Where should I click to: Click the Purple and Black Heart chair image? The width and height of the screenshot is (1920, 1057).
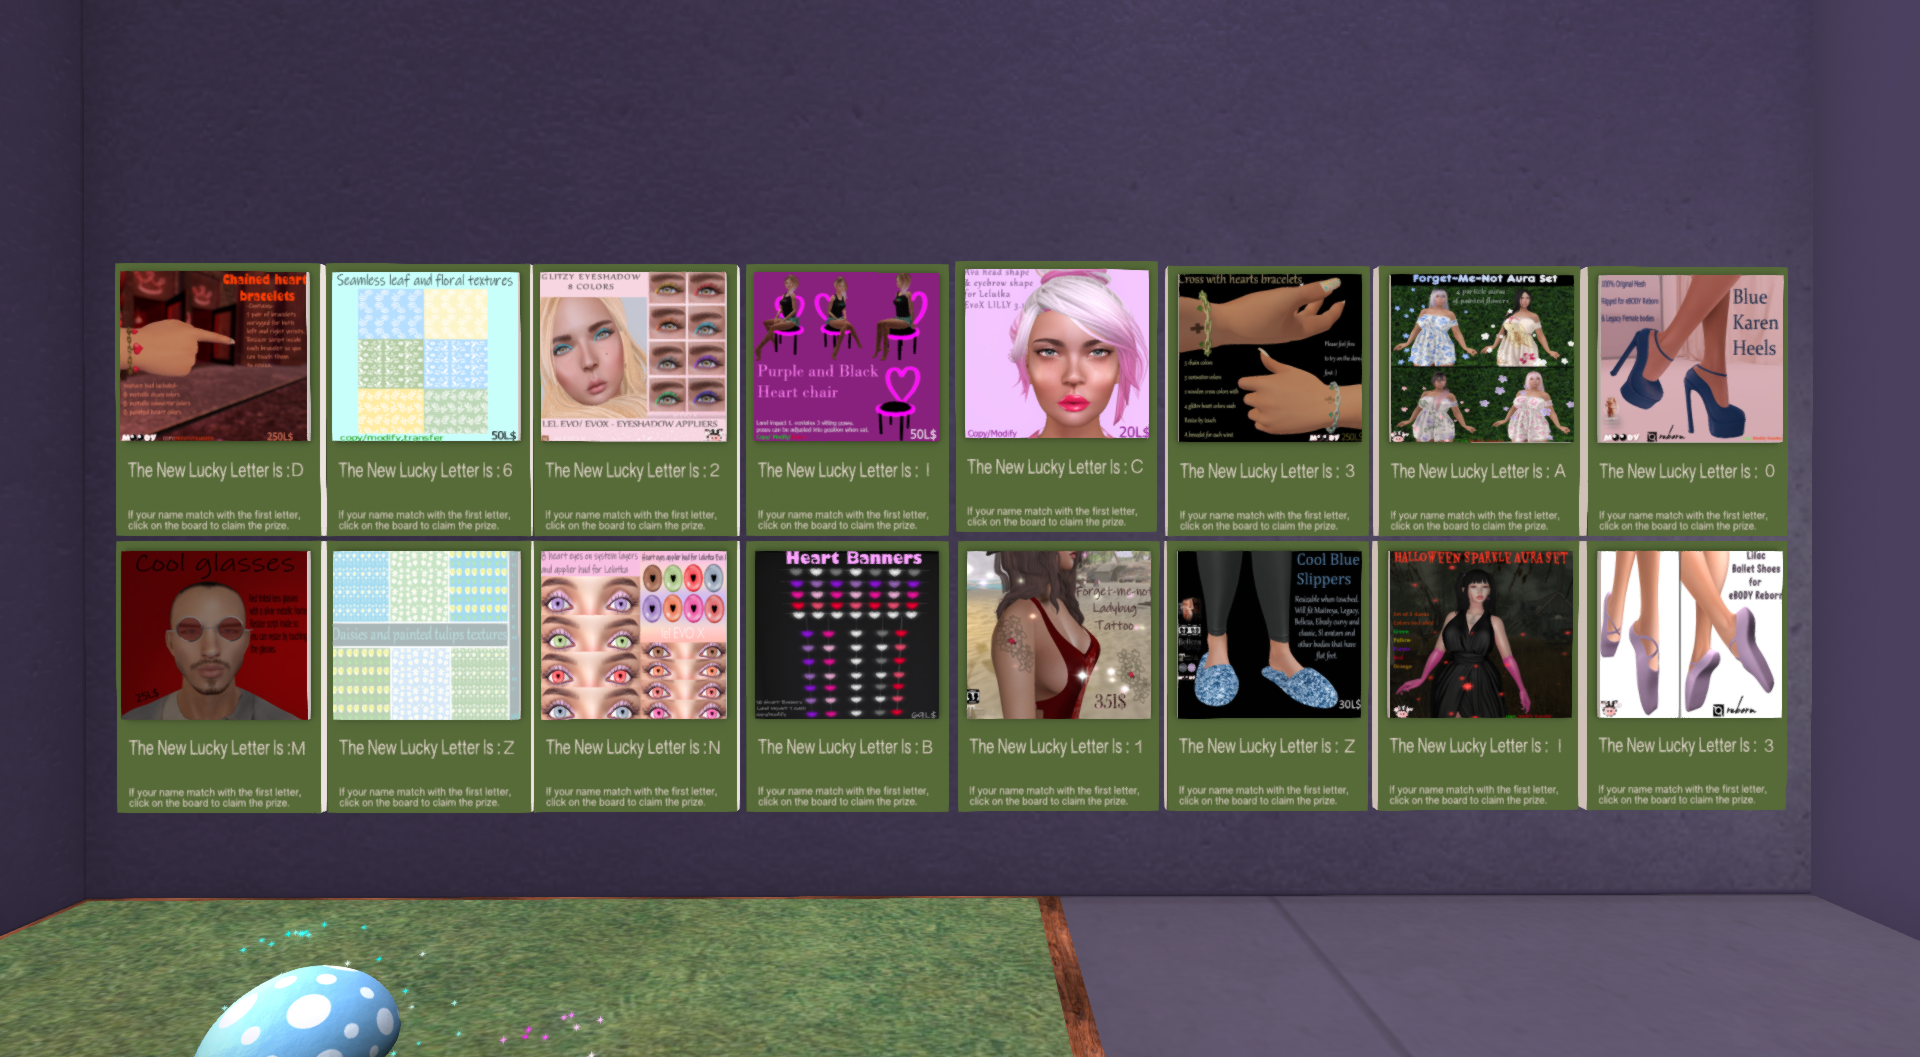click(846, 356)
